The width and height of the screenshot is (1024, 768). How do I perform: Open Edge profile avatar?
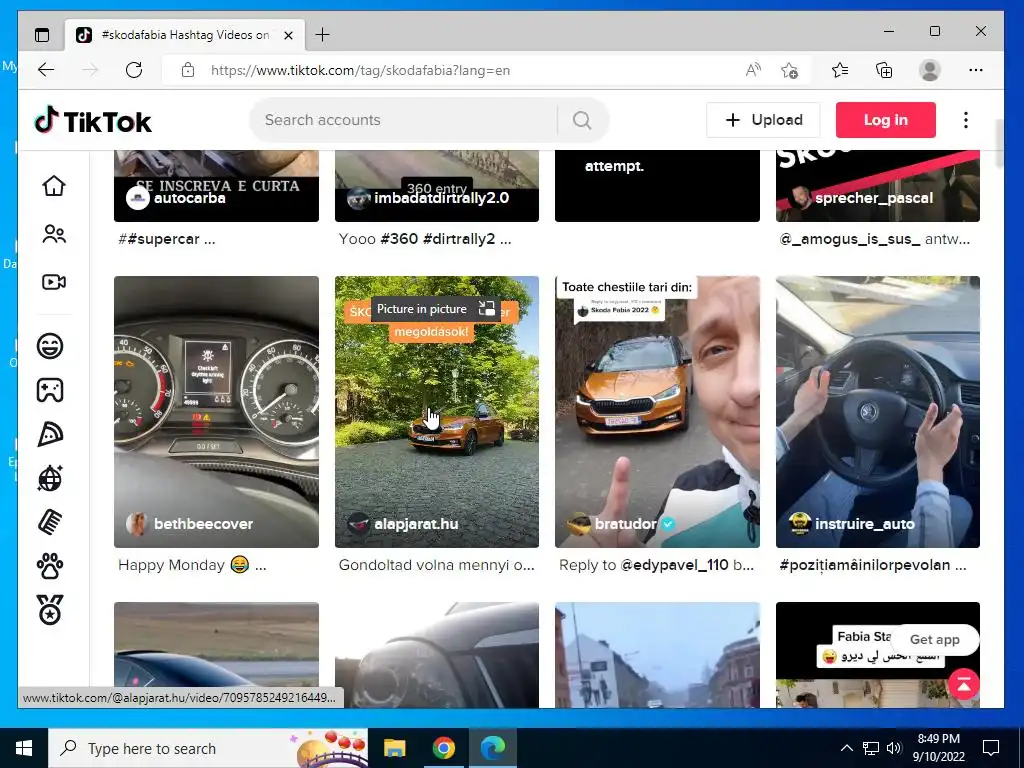point(929,70)
